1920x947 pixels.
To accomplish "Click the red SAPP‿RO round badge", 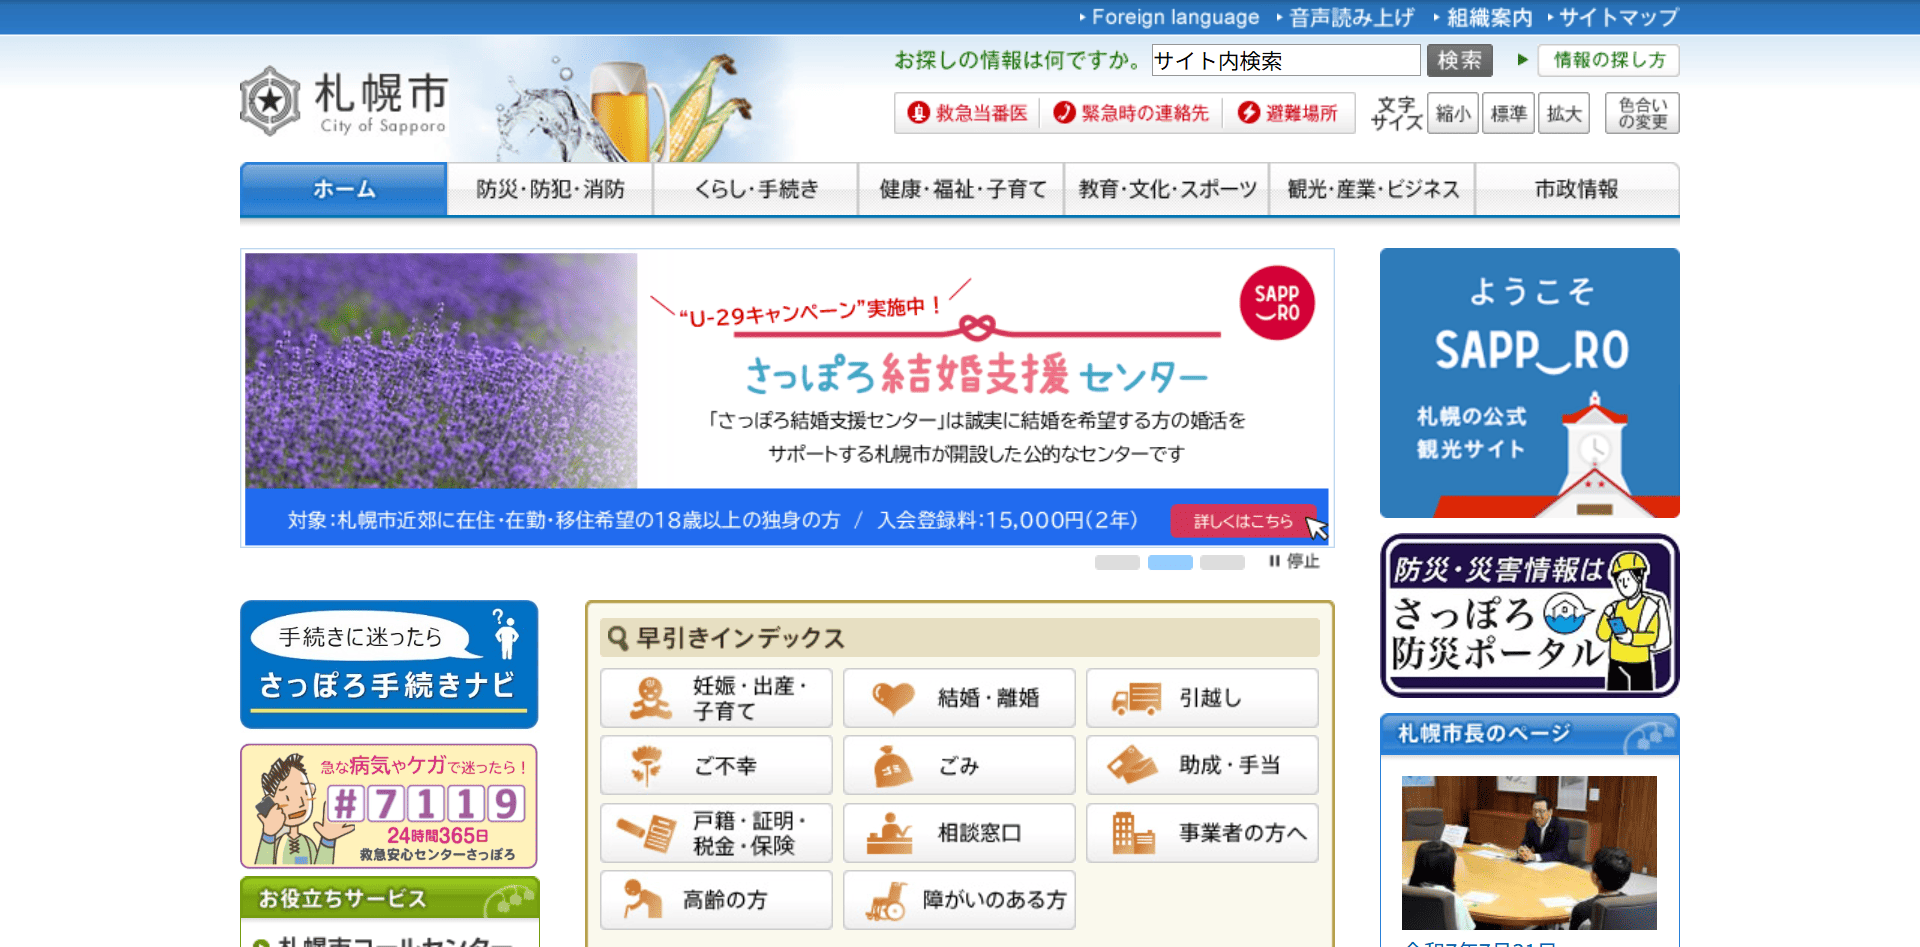I will click(1277, 303).
